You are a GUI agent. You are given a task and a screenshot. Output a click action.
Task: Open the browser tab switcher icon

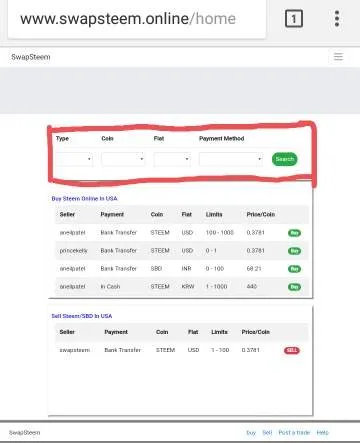(294, 19)
